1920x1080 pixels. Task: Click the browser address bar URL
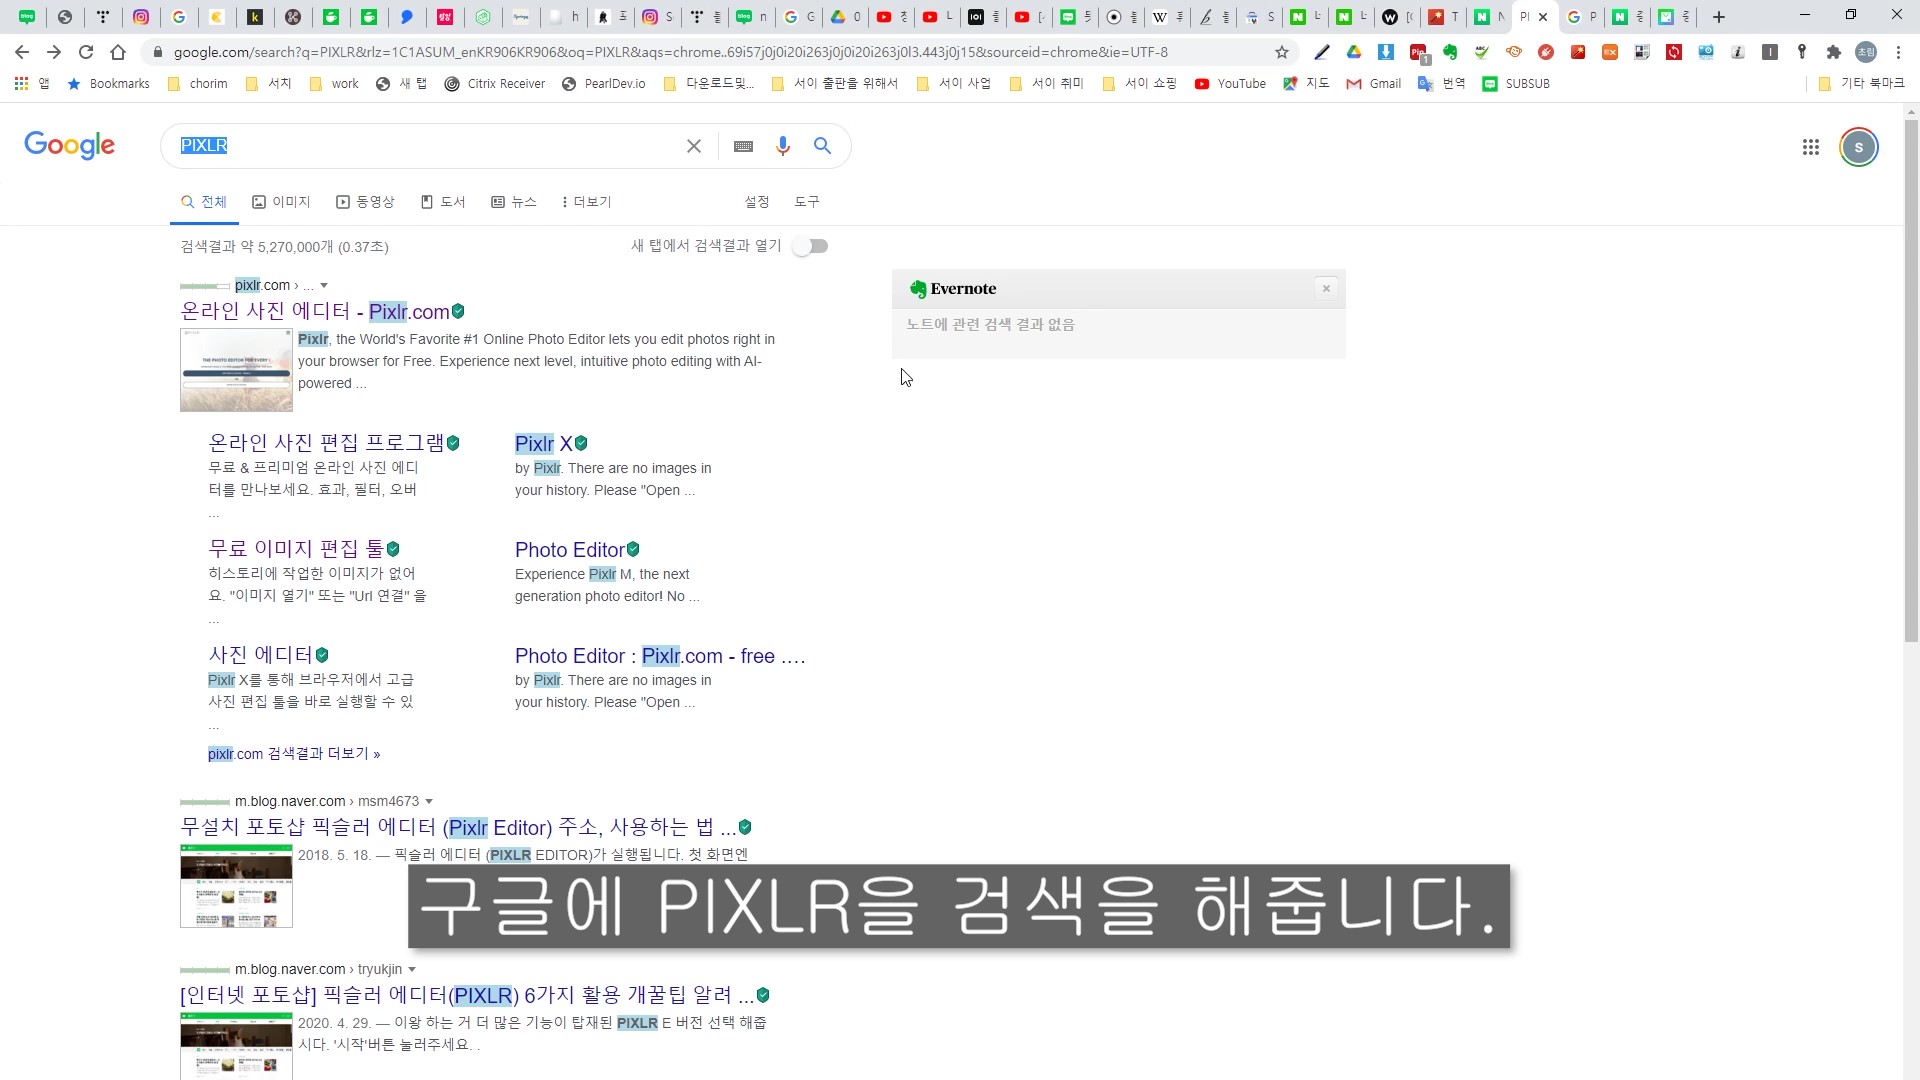tap(670, 52)
